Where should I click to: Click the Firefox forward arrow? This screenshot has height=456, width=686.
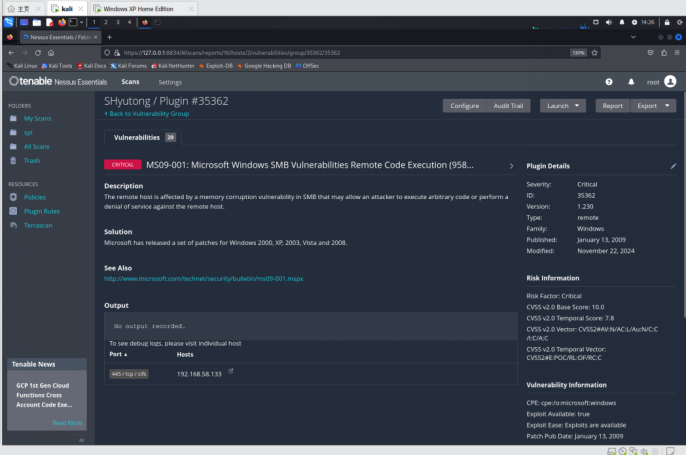[x=24, y=53]
